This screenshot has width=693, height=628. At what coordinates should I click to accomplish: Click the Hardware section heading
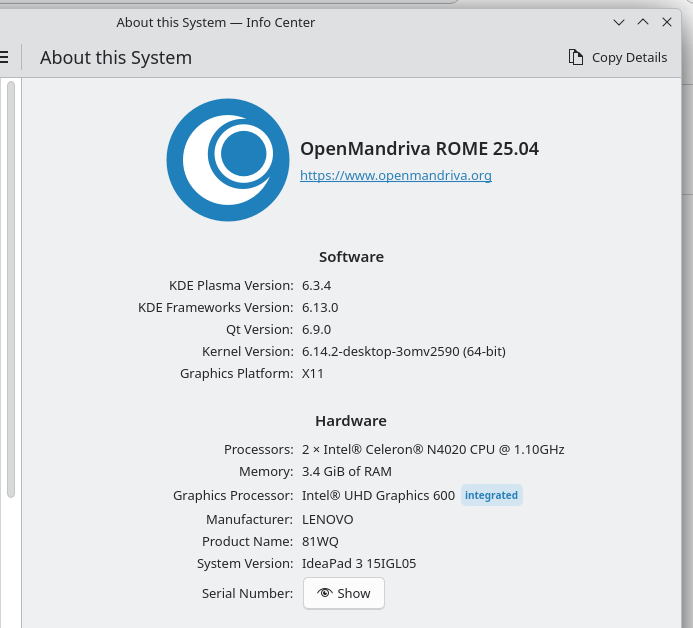pos(351,421)
